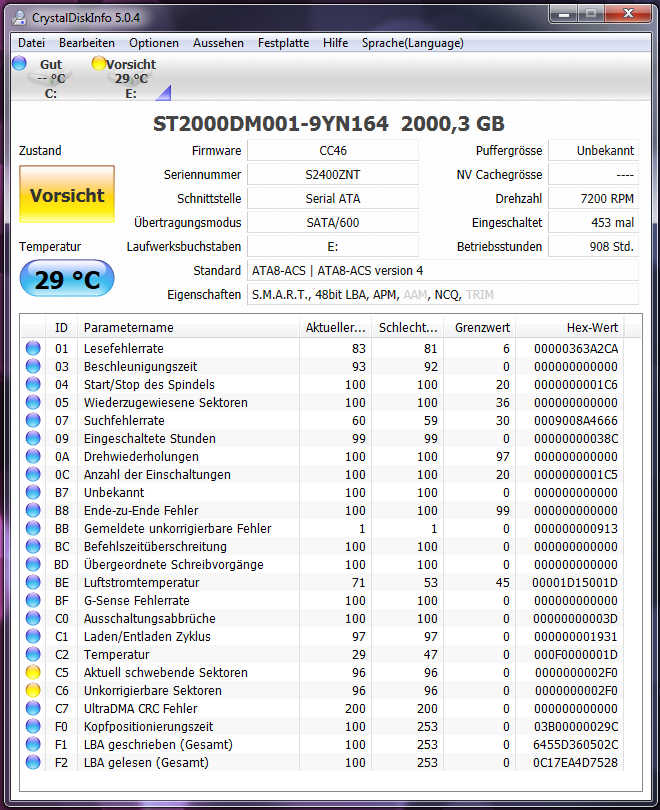The width and height of the screenshot is (660, 810).
Task: Click the CrystalDiskInfo title bar icon
Action: 19,18
